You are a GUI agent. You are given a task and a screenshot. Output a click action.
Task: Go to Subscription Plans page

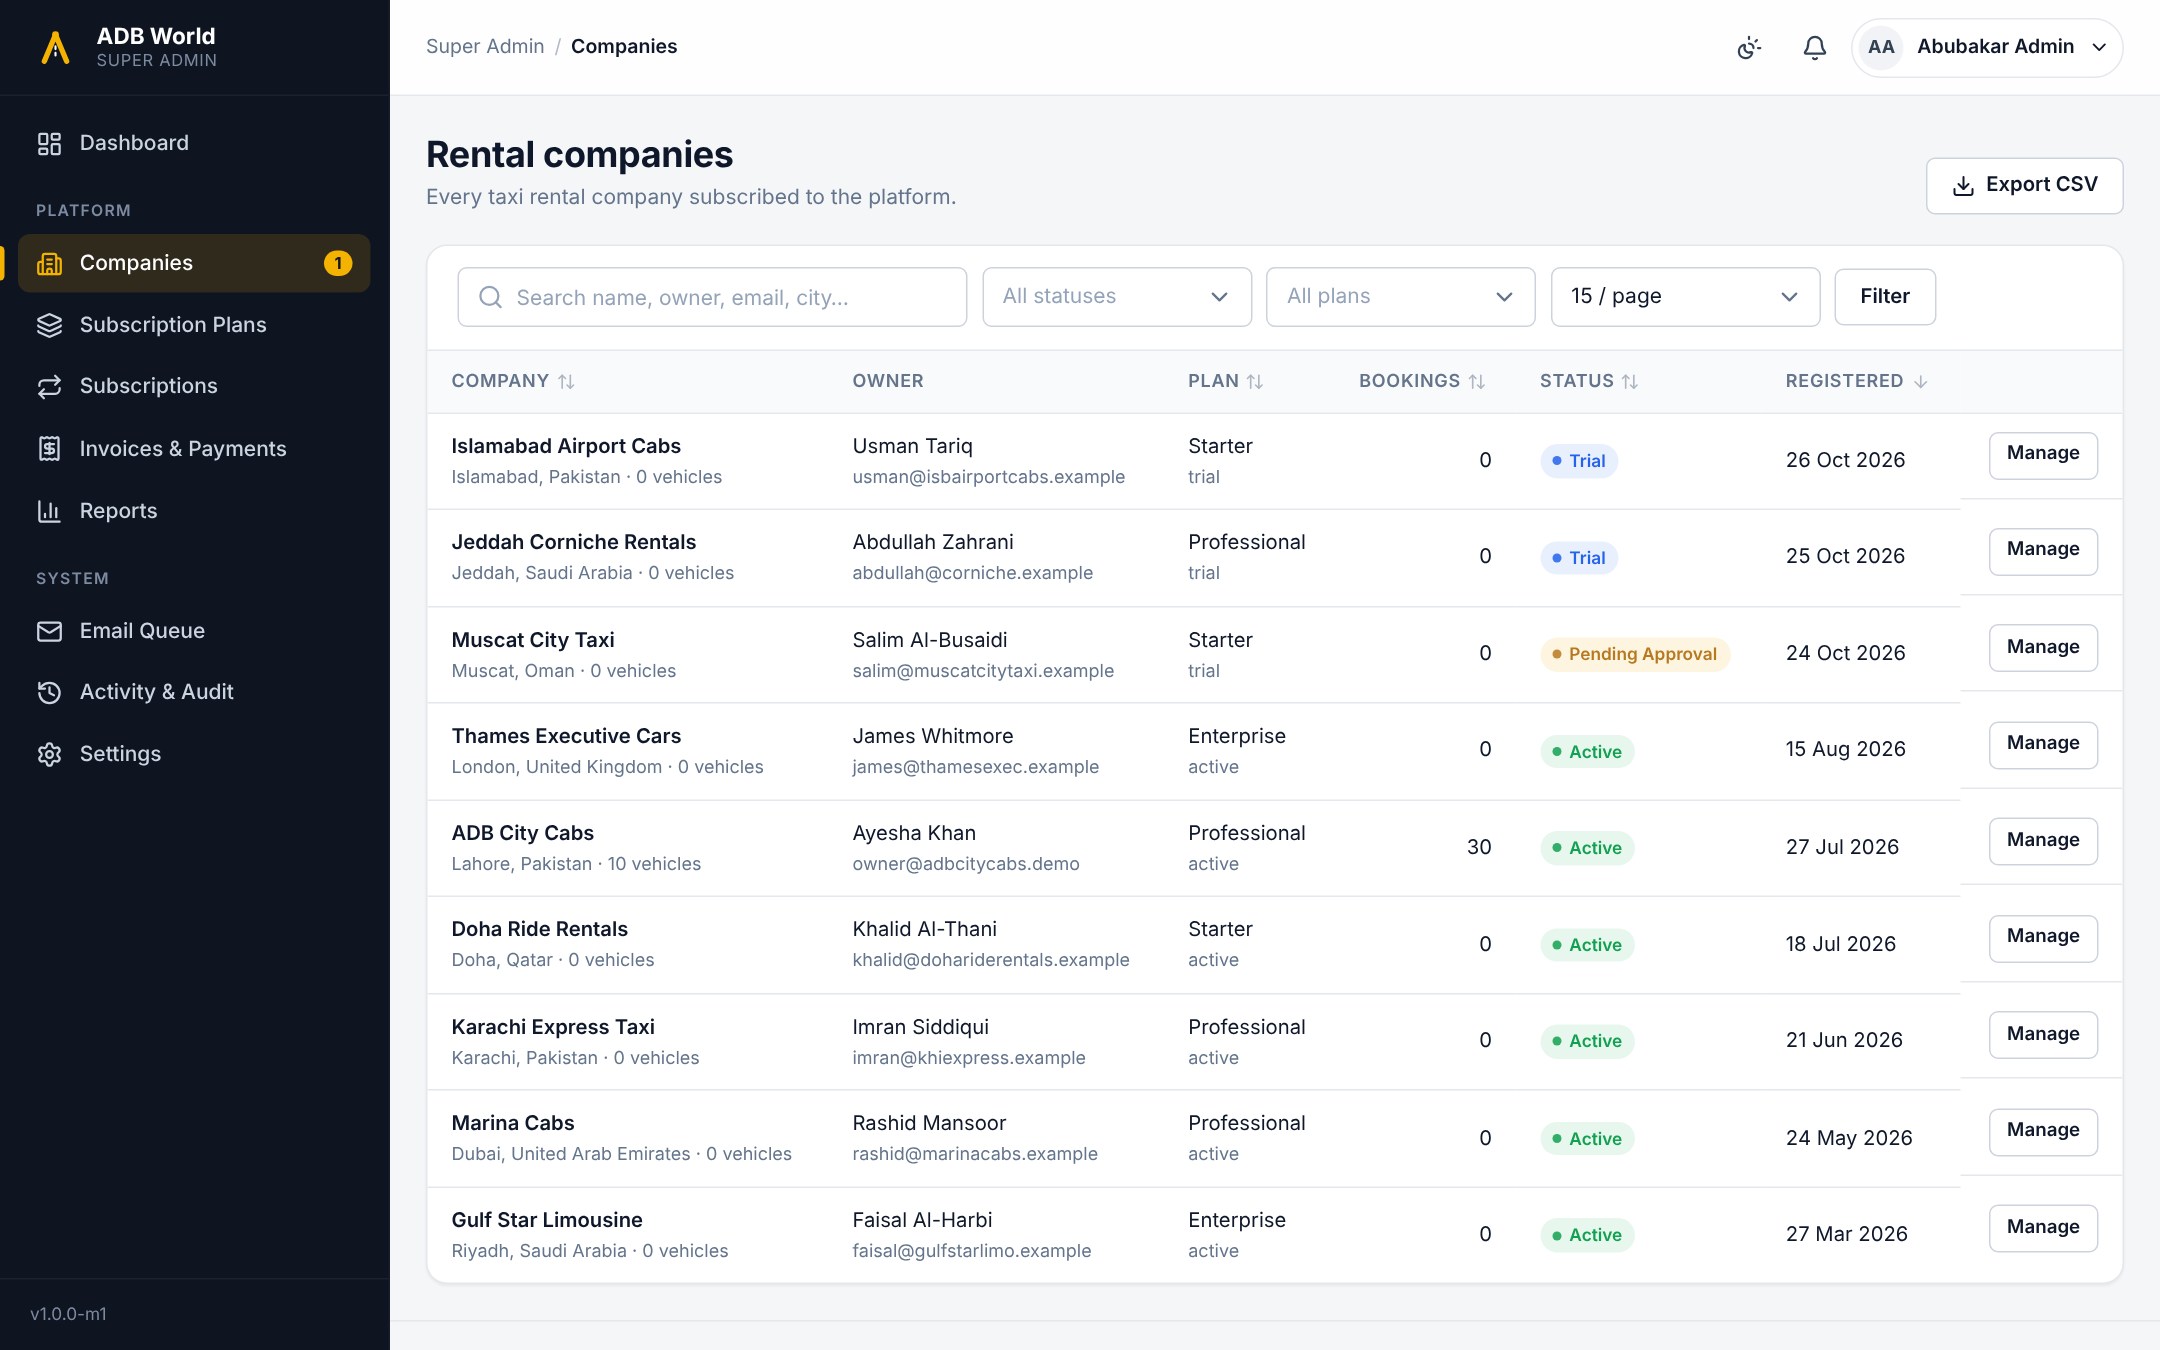click(194, 325)
